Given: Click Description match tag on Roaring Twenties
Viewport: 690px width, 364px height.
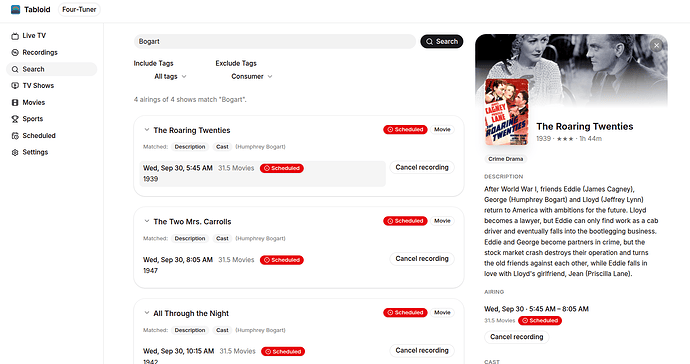Looking at the screenshot, I should pyautogui.click(x=190, y=147).
